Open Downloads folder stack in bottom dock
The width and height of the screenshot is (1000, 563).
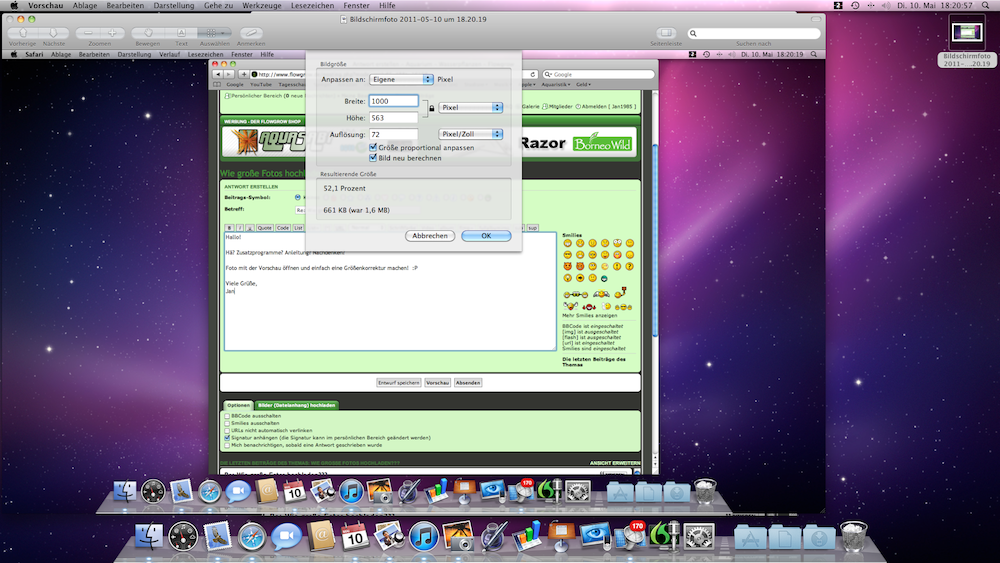(820, 537)
